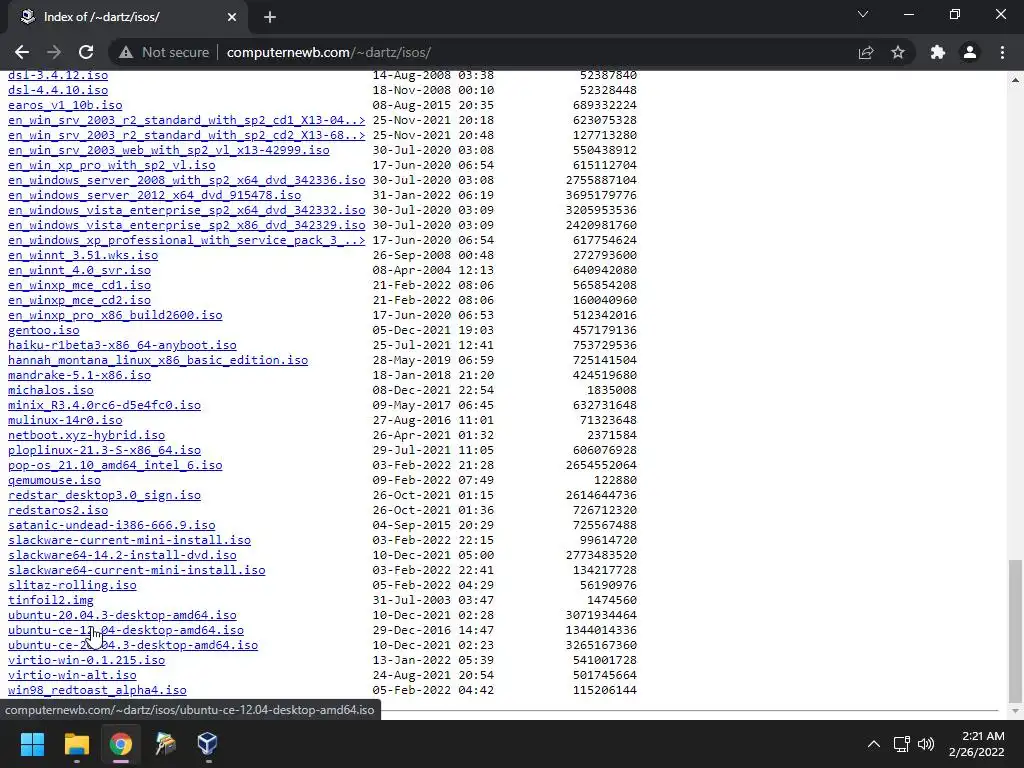Download ubuntu-20.04.3-desktop-amd64.iso
The image size is (1024, 768).
click(122, 616)
